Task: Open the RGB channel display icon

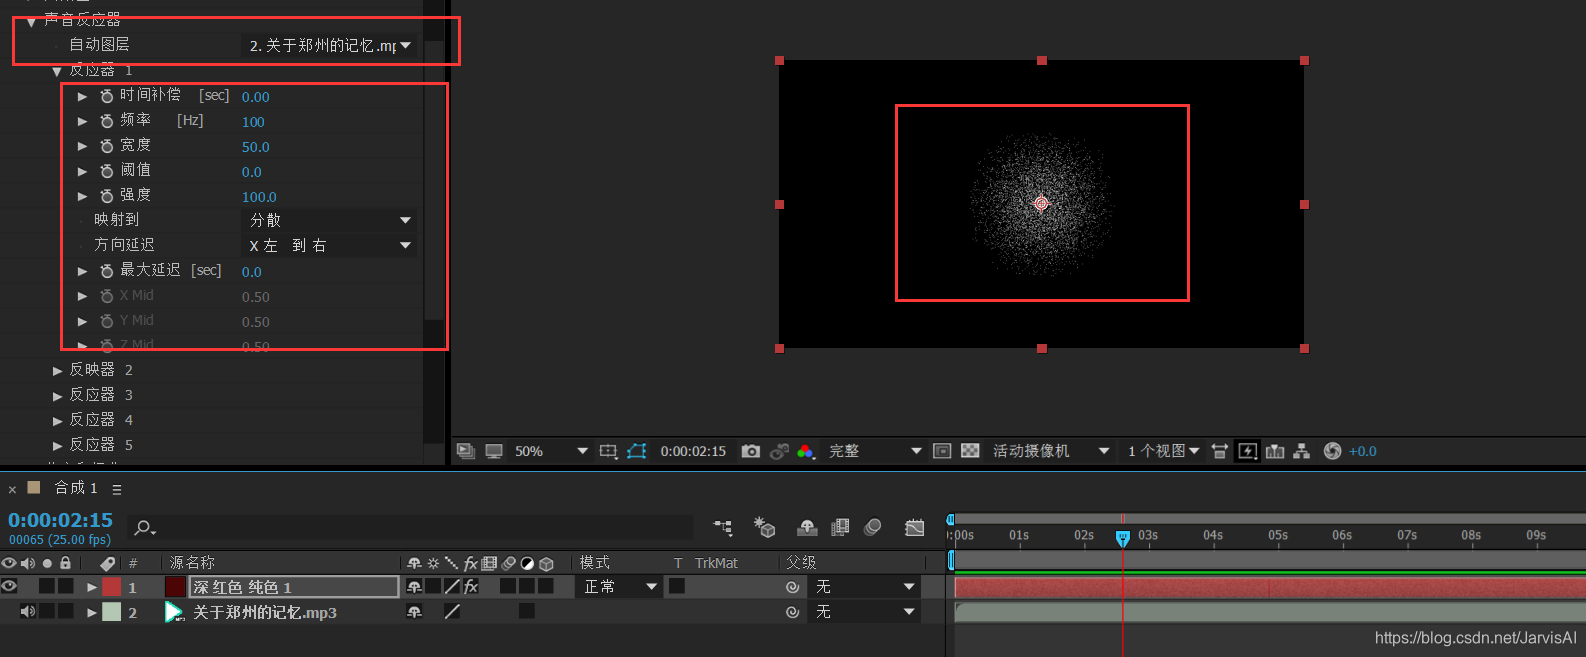Action: click(805, 451)
